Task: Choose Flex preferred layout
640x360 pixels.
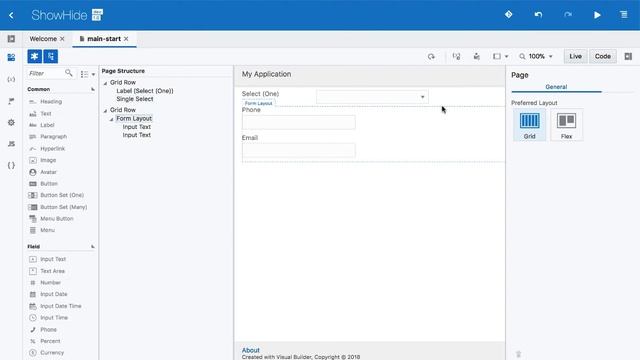Action: click(567, 125)
